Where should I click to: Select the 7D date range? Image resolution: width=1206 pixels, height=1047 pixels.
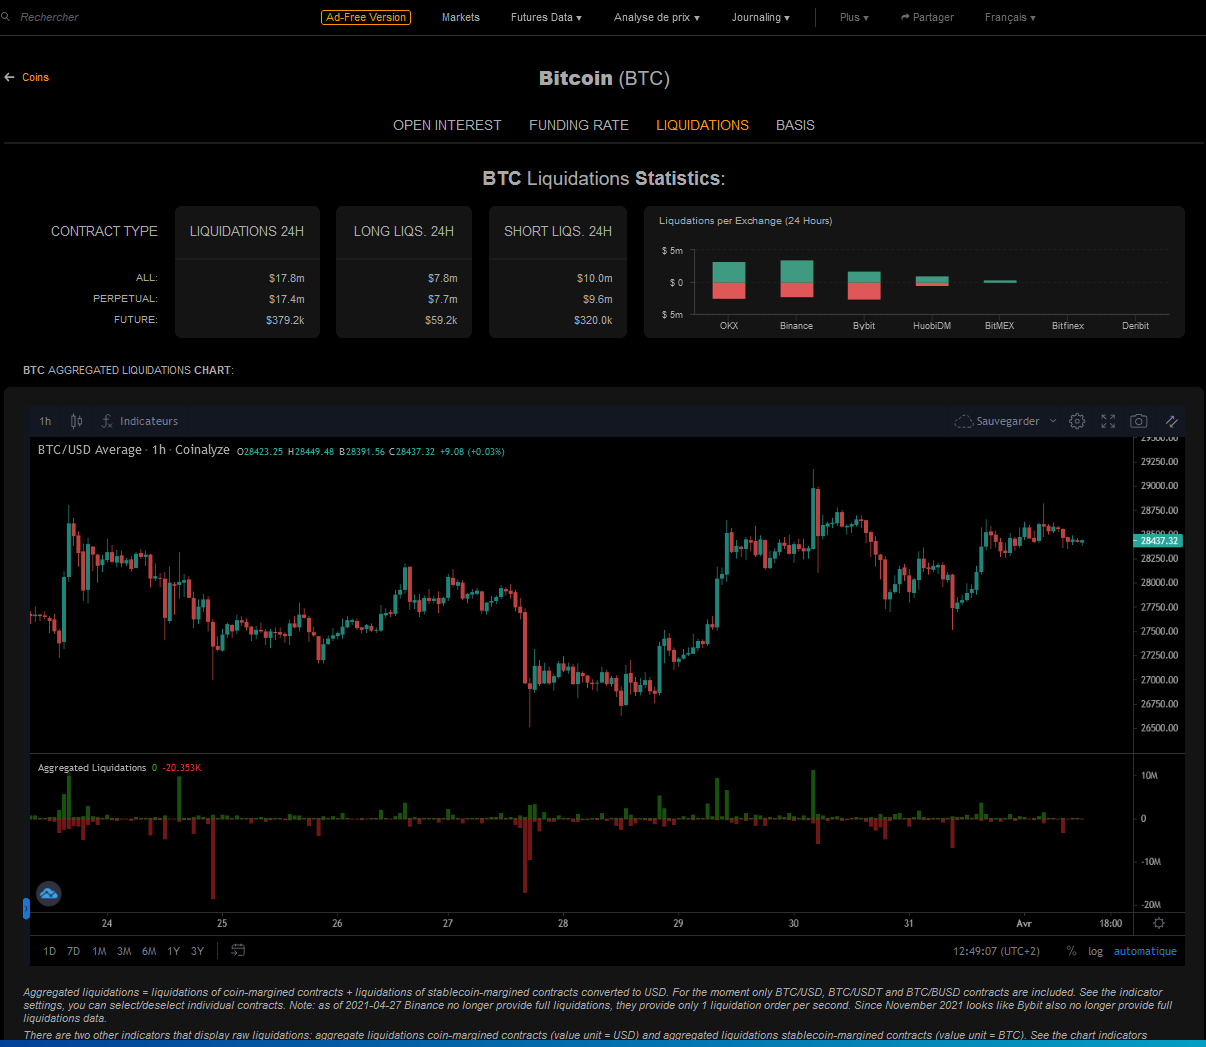coord(73,951)
